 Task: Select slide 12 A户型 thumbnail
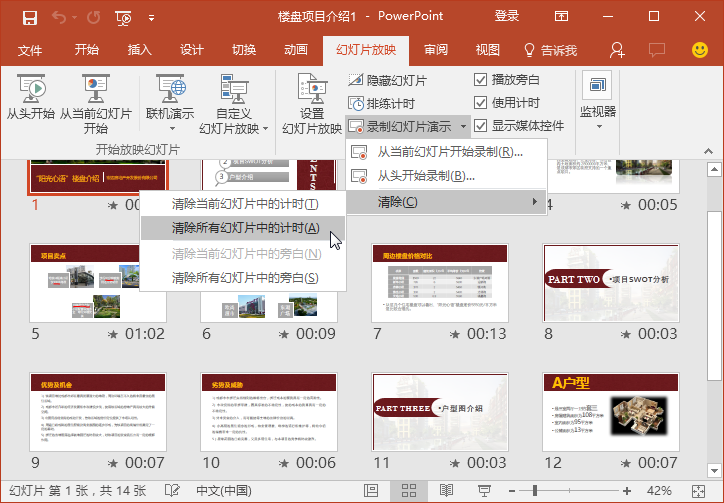pos(611,412)
